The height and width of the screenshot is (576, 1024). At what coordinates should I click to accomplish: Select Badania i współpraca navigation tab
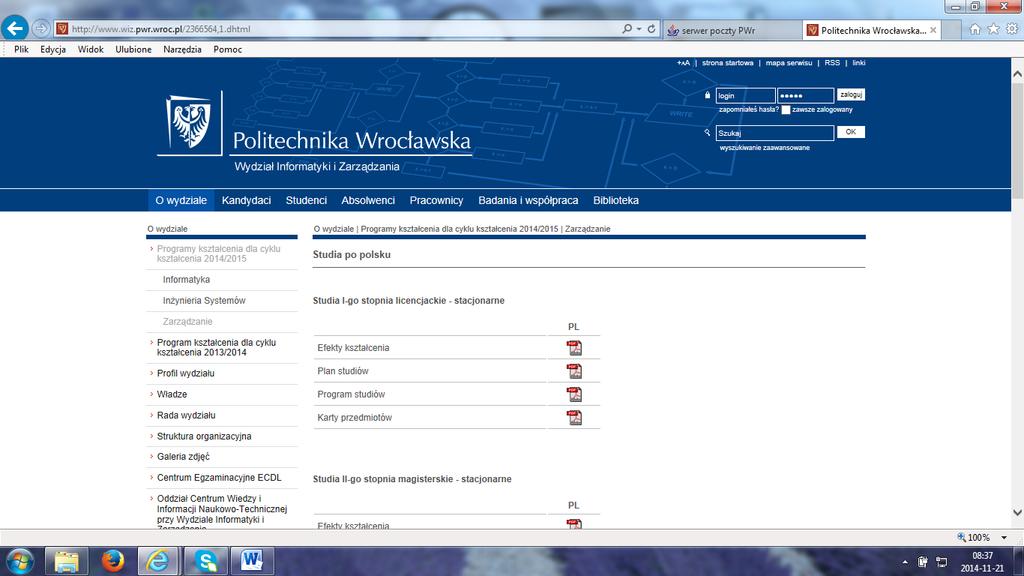coord(528,200)
